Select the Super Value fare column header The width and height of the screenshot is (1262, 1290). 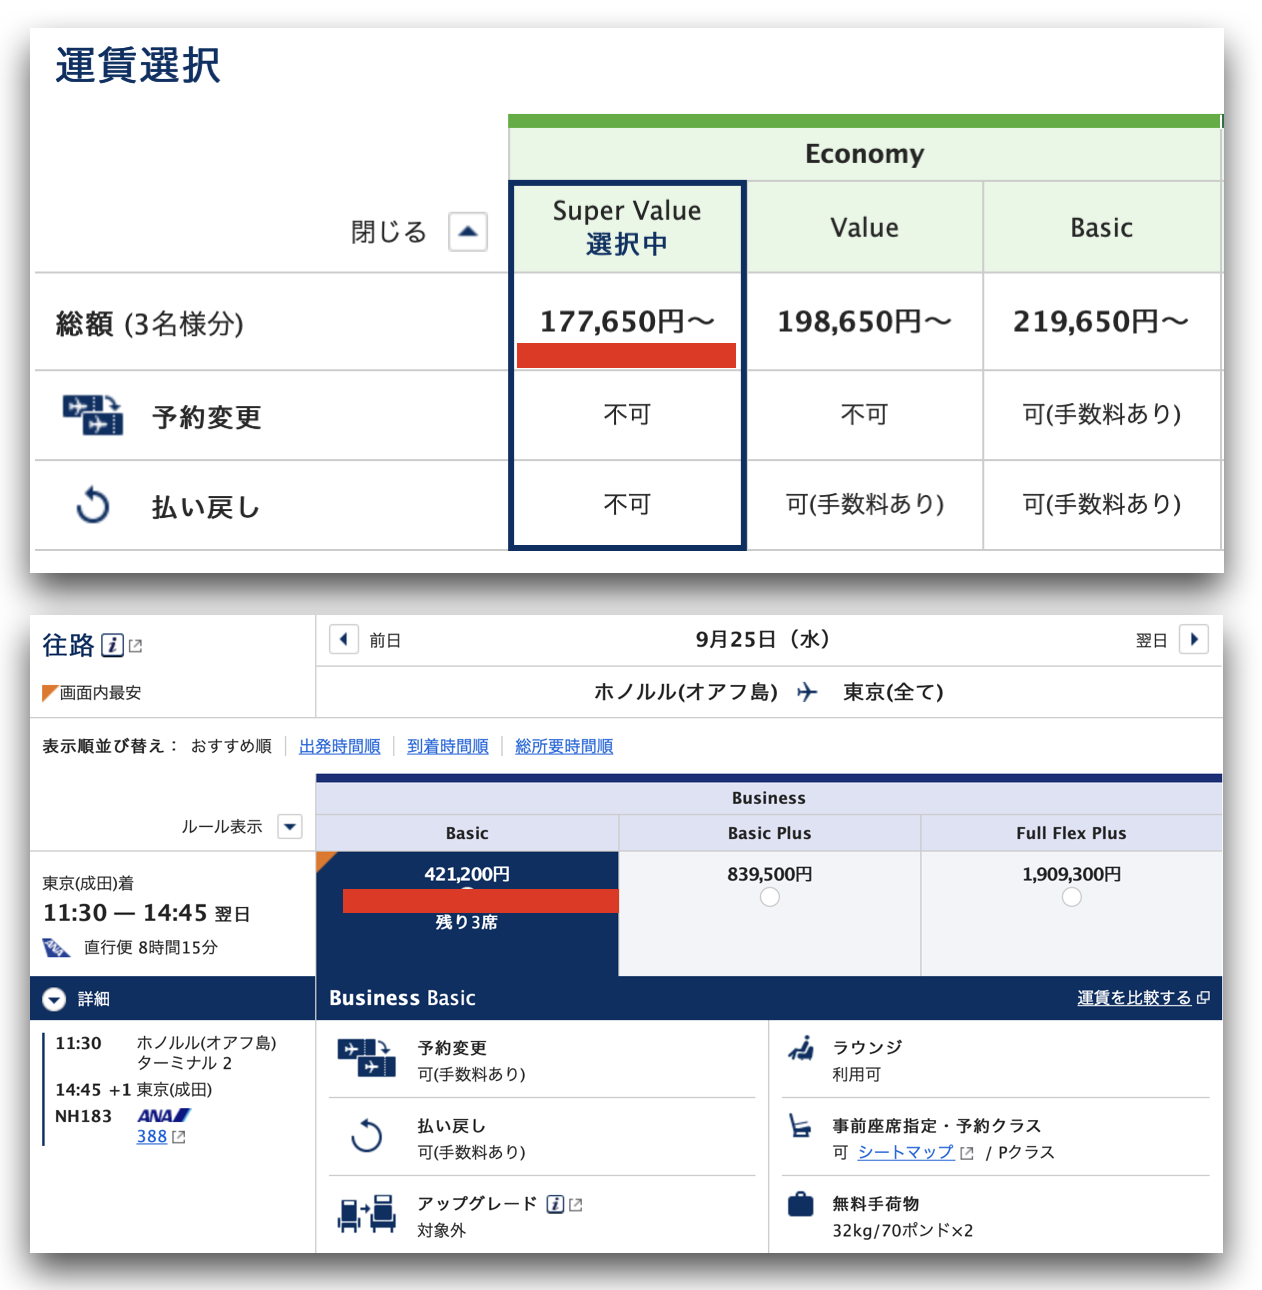[627, 227]
